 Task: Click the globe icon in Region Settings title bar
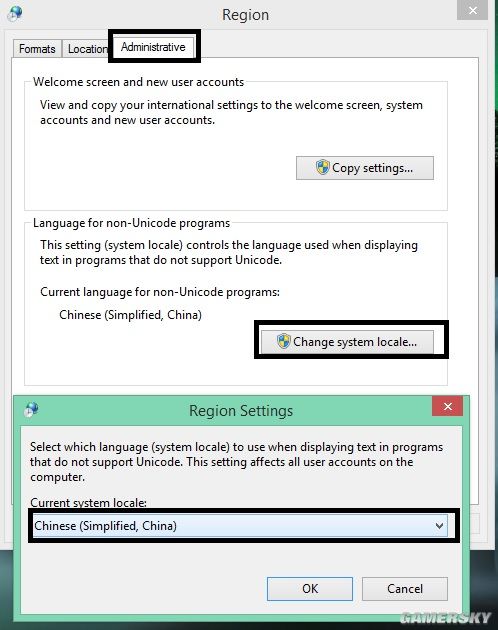[31, 409]
